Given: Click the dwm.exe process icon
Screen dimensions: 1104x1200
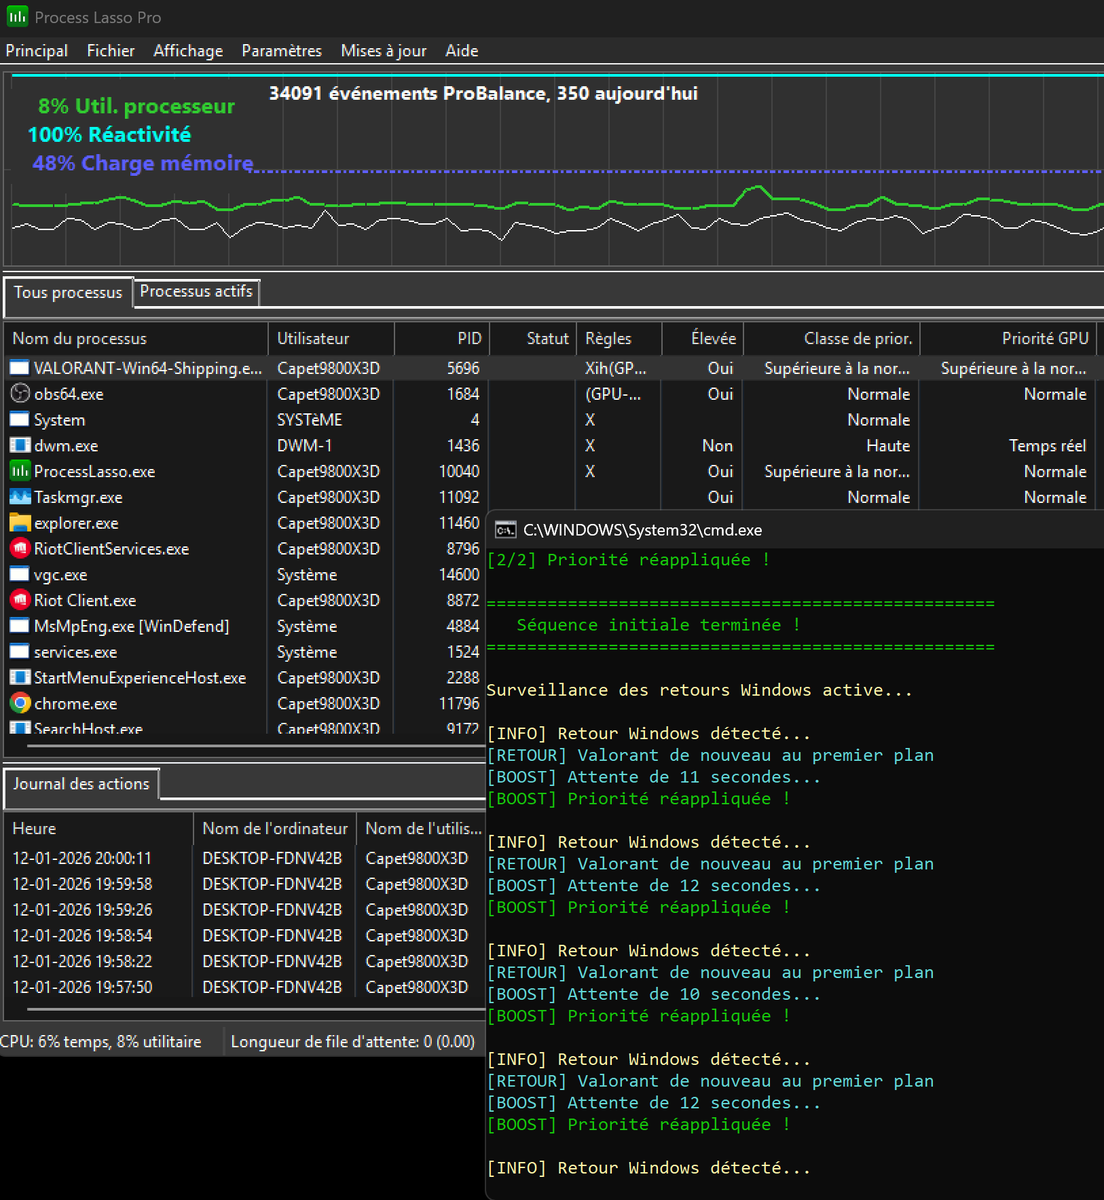Looking at the screenshot, I should (19, 446).
